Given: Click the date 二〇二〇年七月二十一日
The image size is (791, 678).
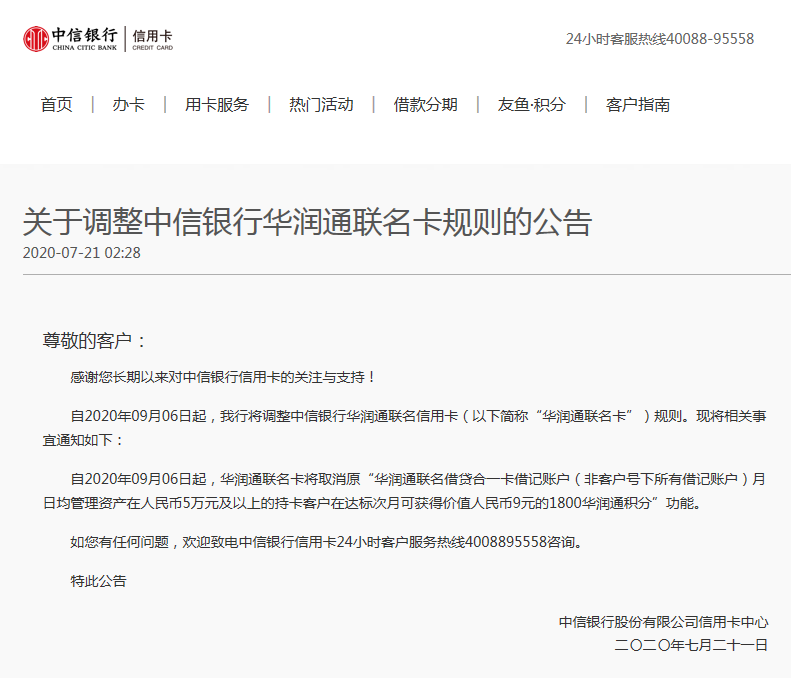Looking at the screenshot, I should click(691, 645).
